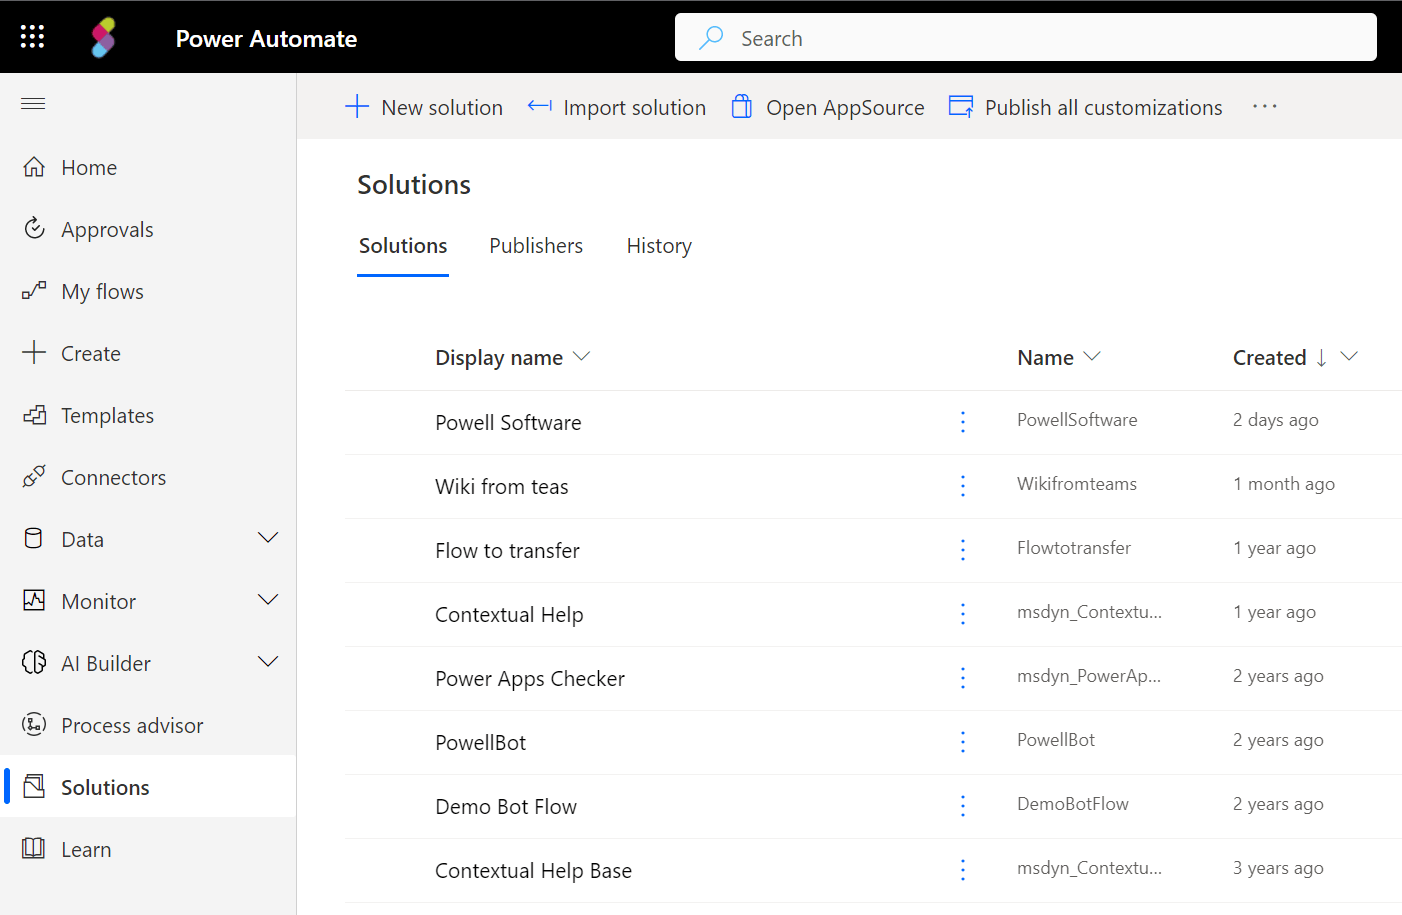The image size is (1402, 915).
Task: Open the Learn section
Action: point(86,849)
